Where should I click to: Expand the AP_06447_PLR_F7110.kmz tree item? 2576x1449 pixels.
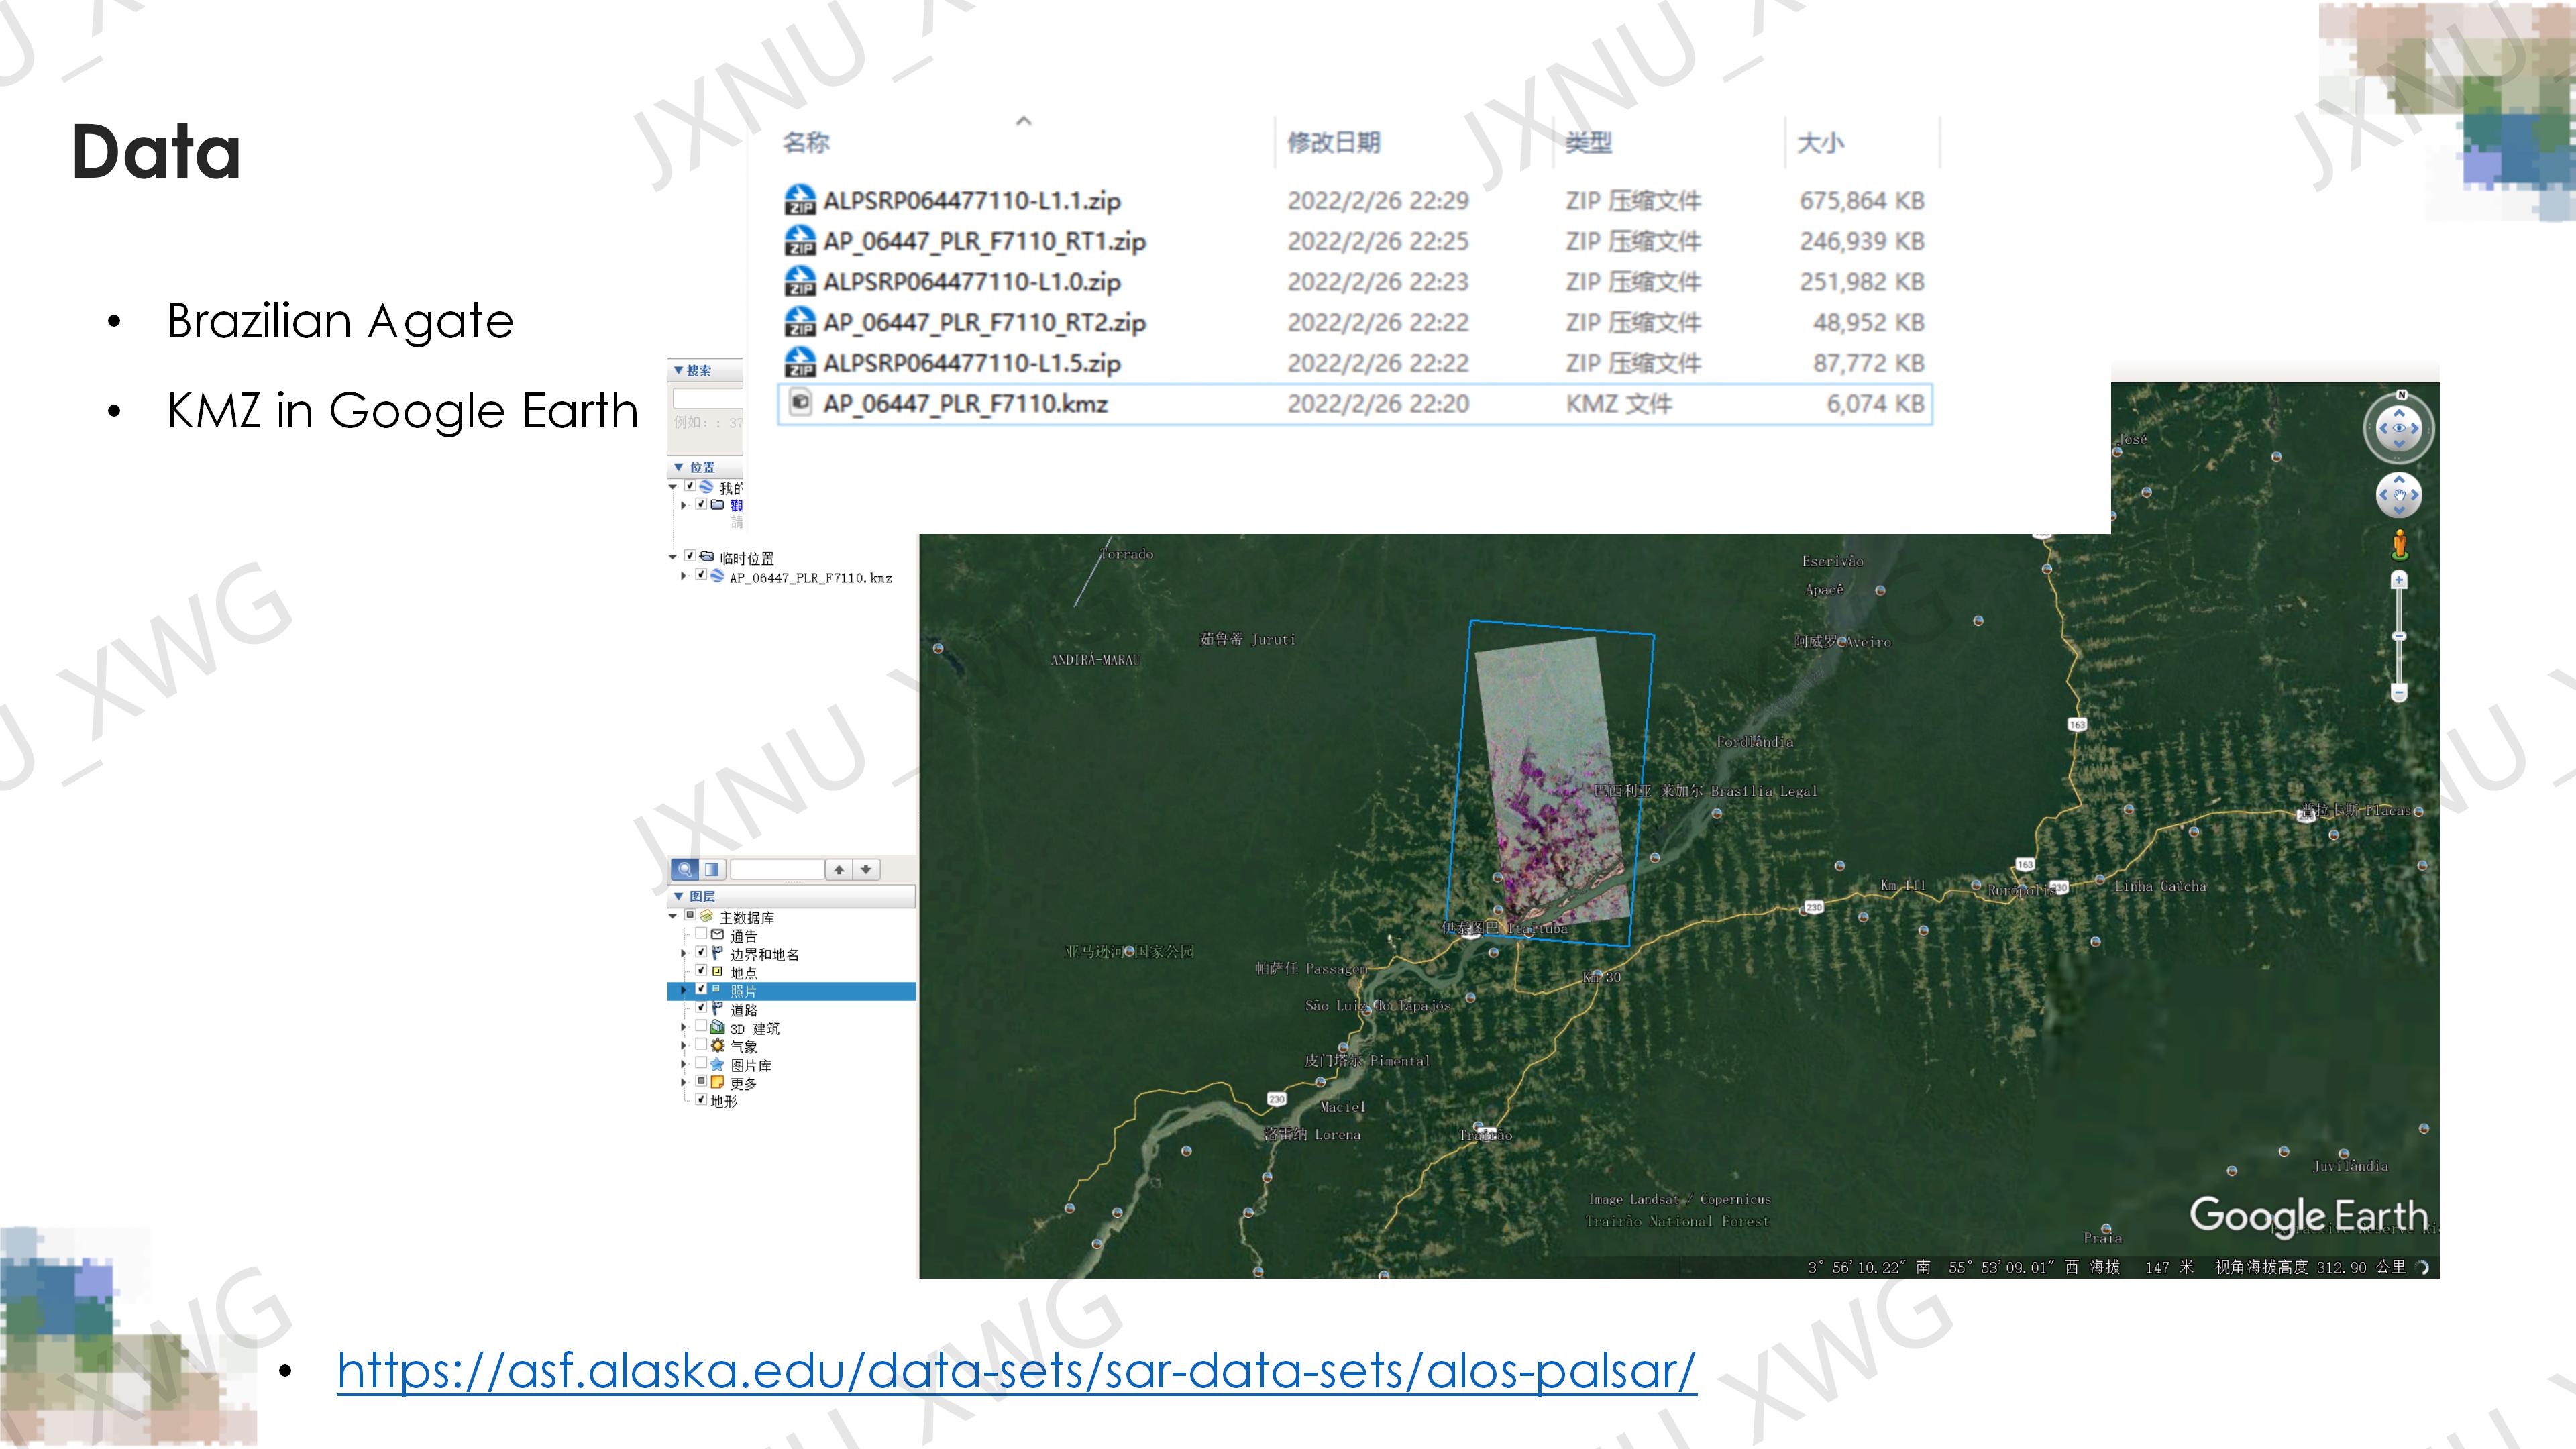point(684,576)
